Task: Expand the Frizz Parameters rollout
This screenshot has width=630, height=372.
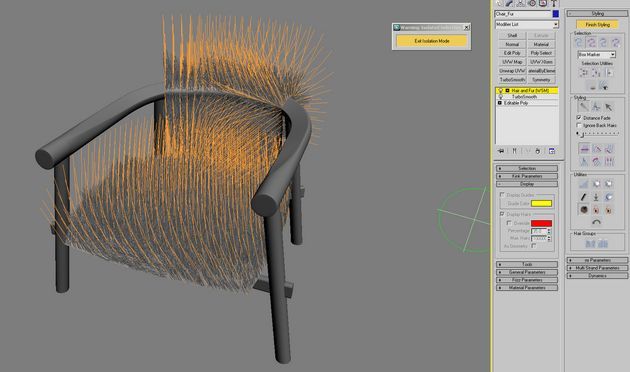Action: [x=527, y=280]
